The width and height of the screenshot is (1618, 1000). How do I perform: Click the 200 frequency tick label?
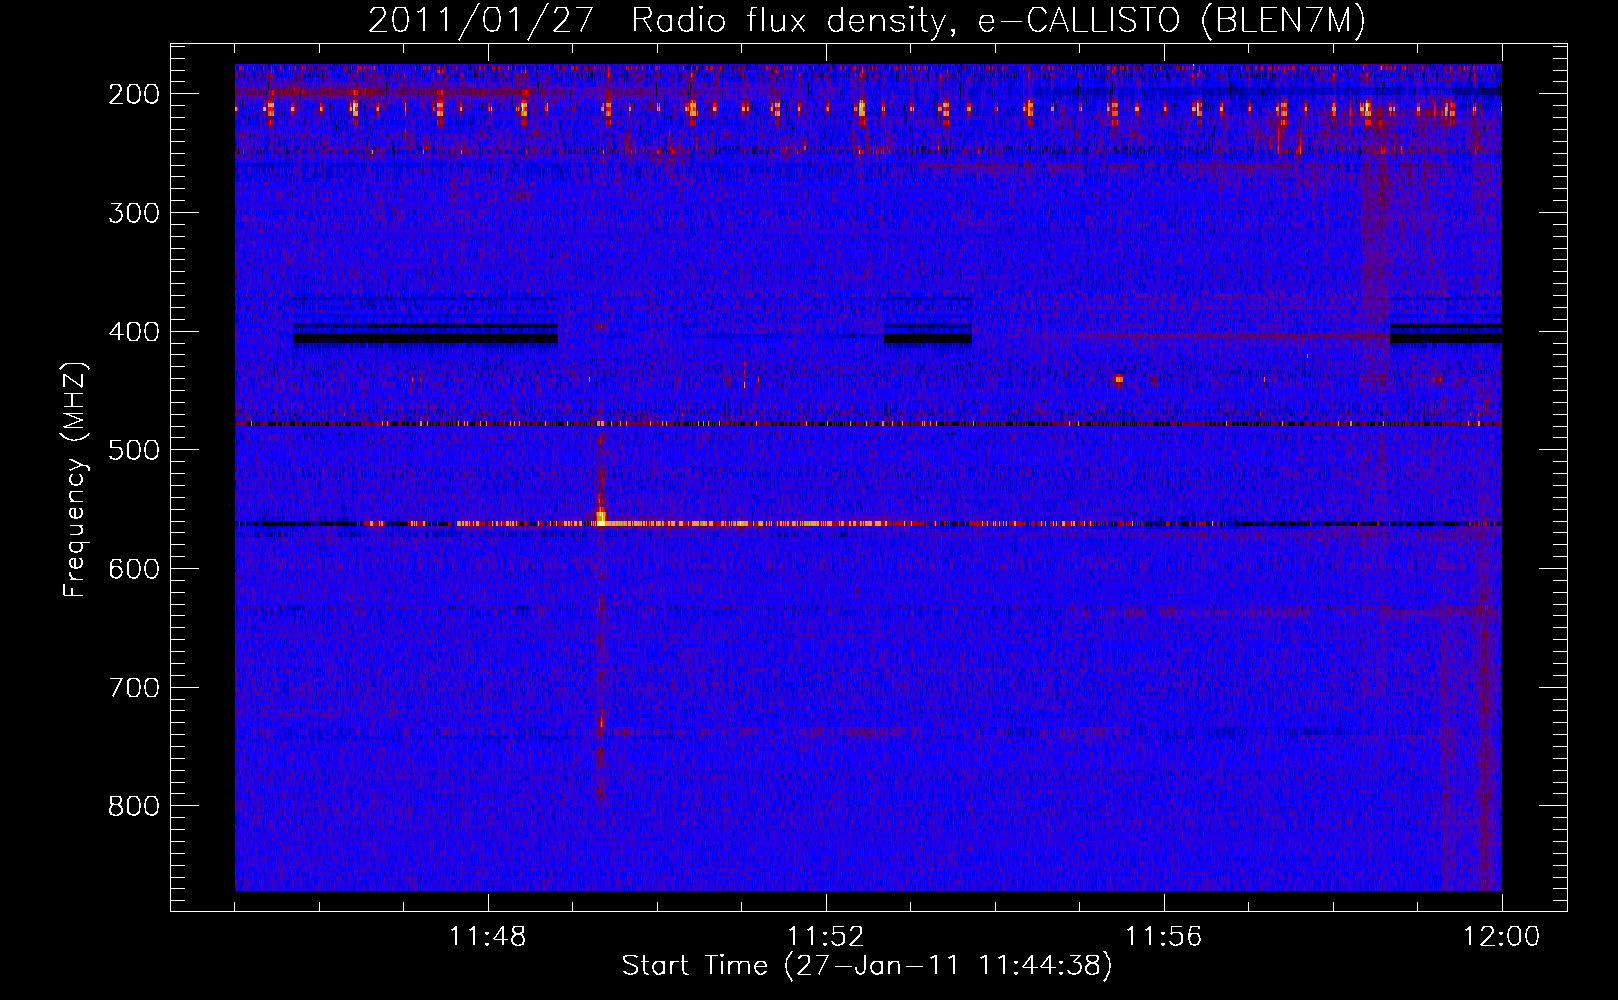coord(134,94)
